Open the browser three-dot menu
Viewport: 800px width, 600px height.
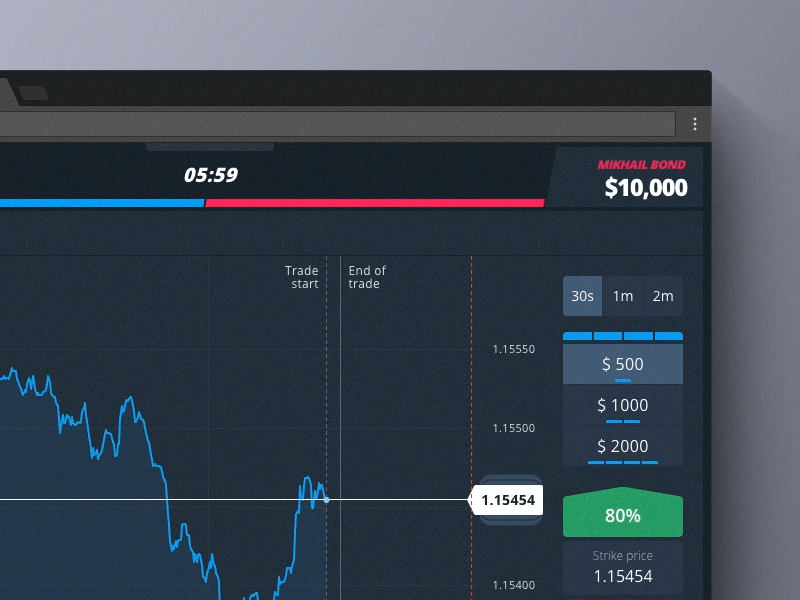click(x=695, y=123)
